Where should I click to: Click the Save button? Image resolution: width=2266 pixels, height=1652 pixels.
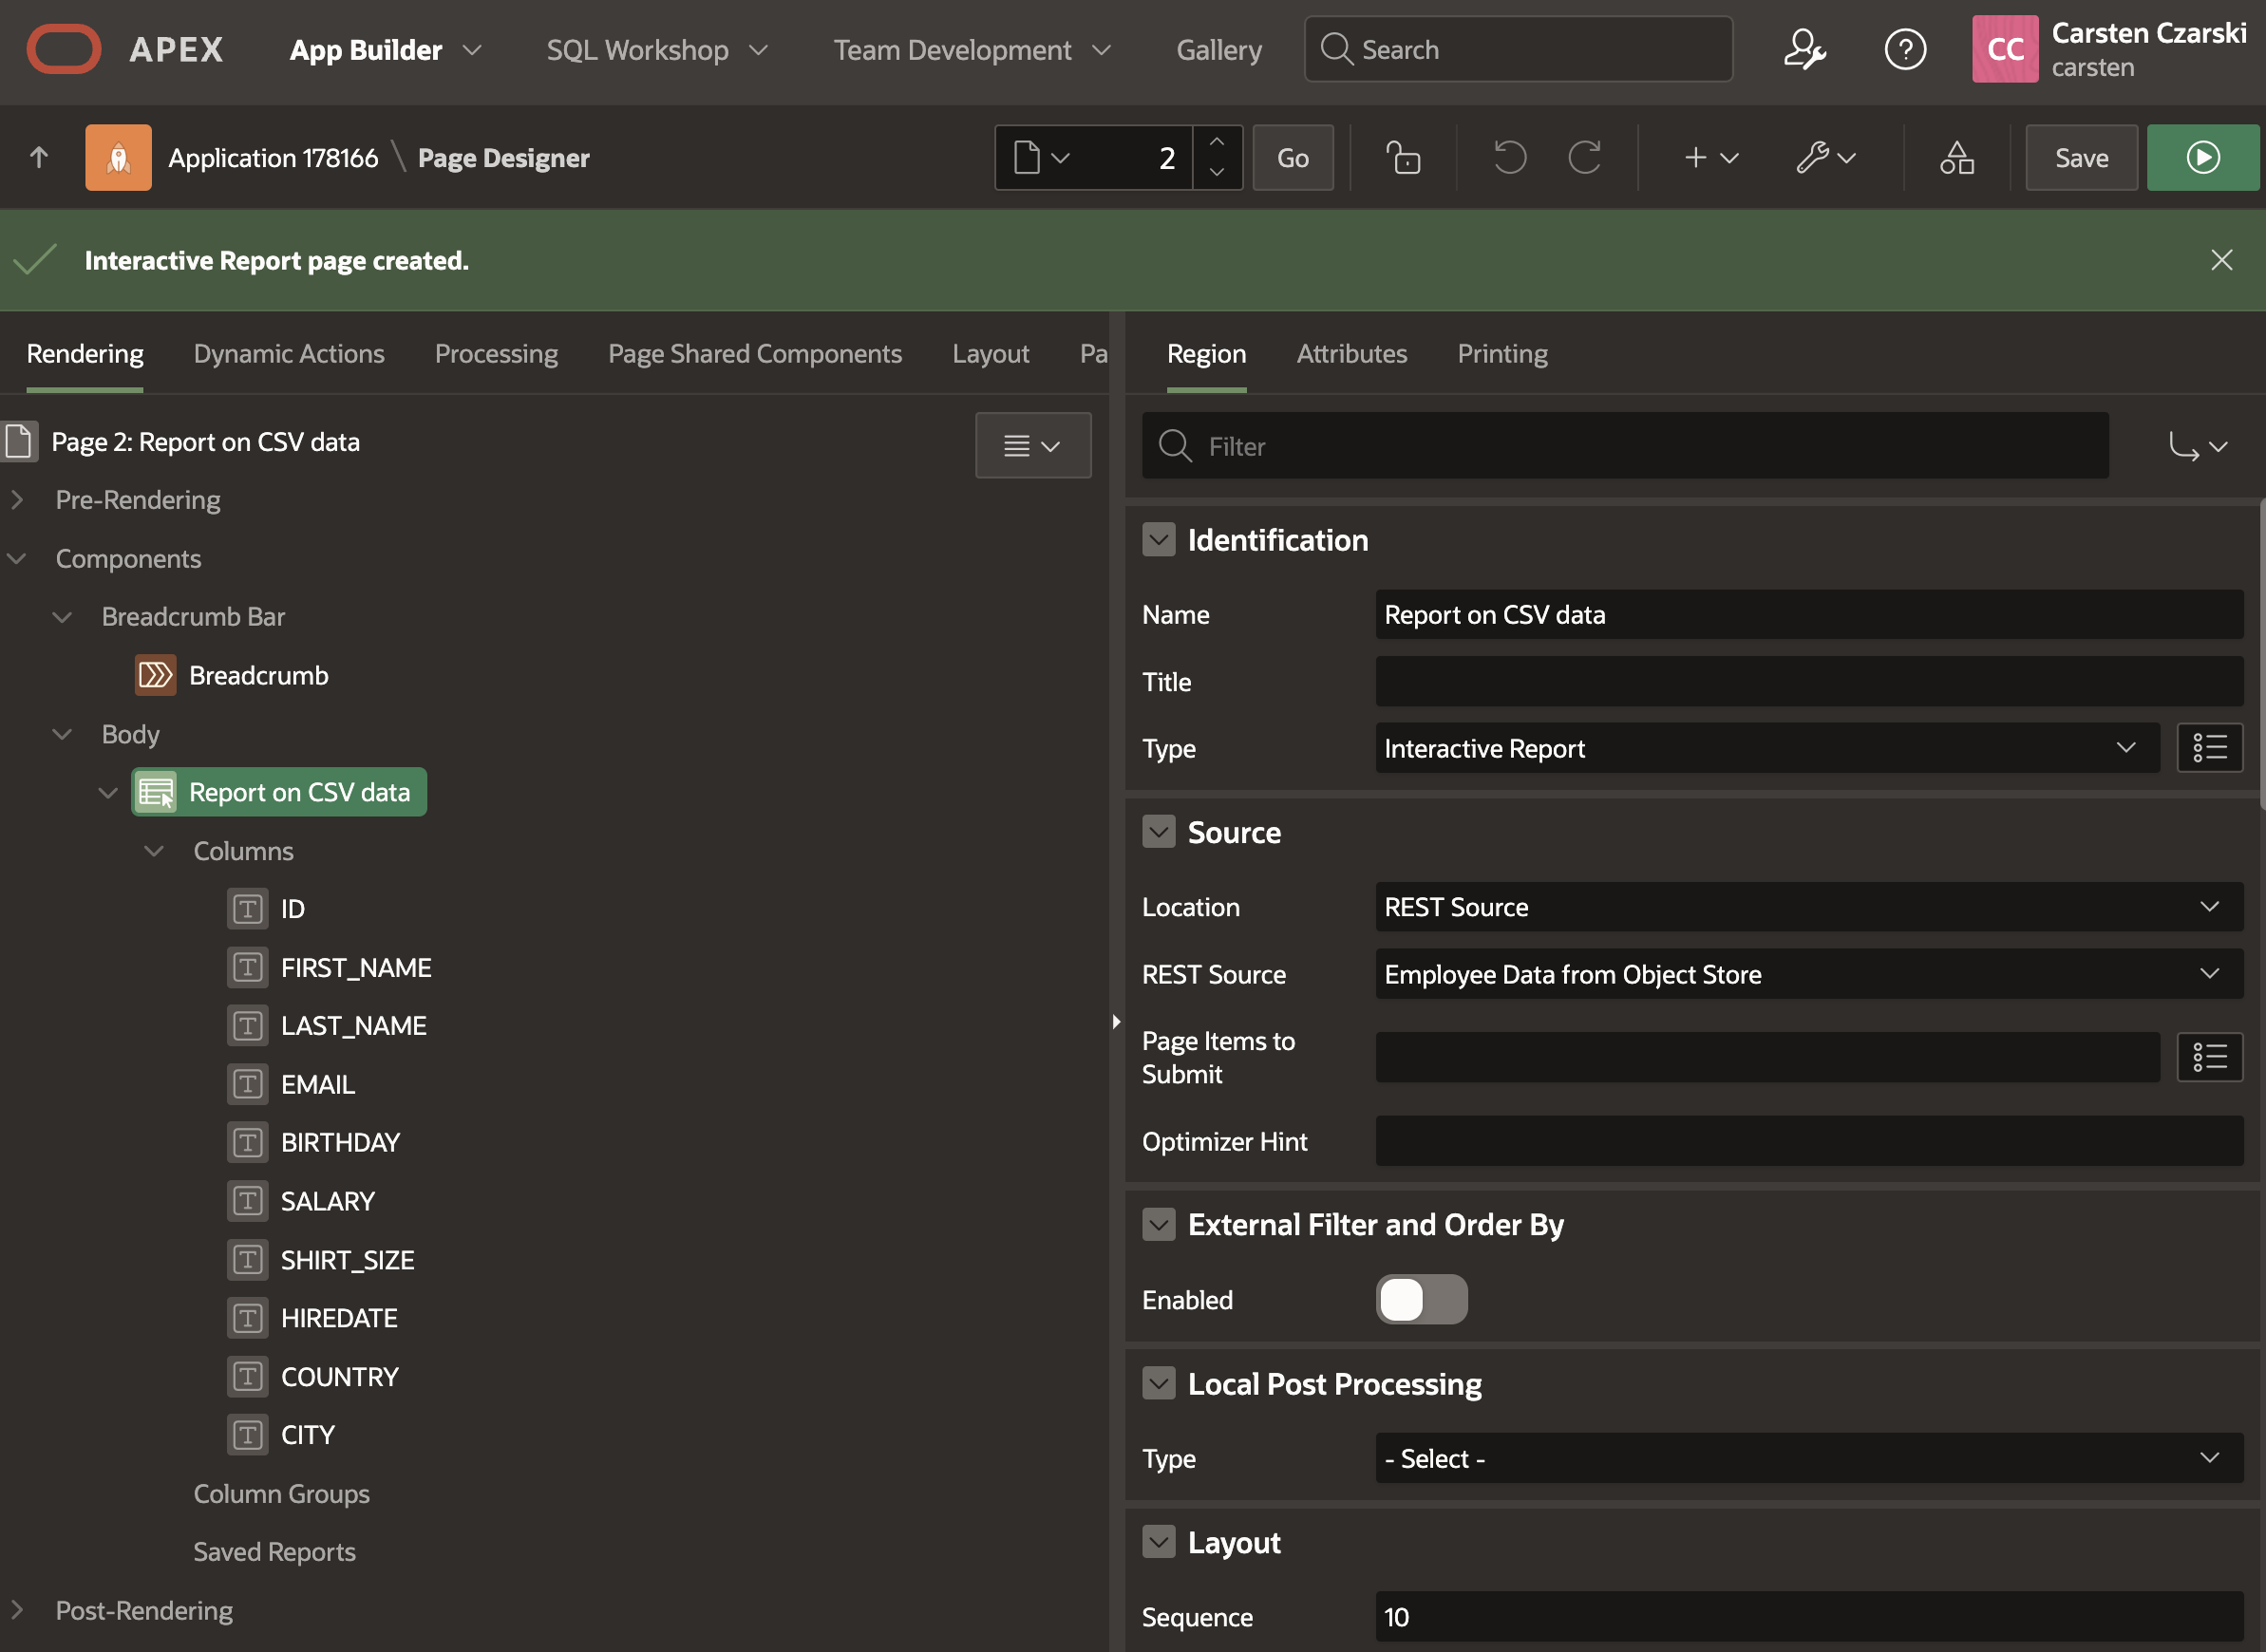(x=2081, y=158)
